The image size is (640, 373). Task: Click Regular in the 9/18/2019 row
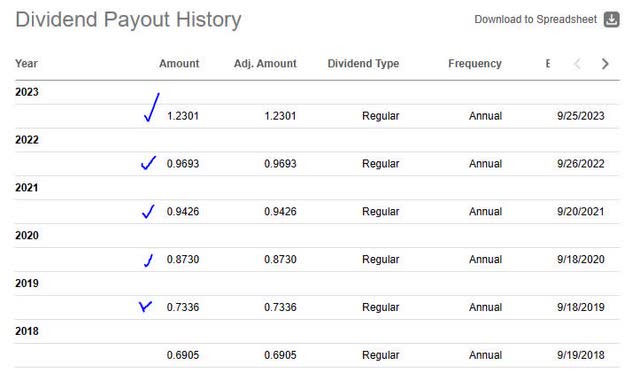380,307
